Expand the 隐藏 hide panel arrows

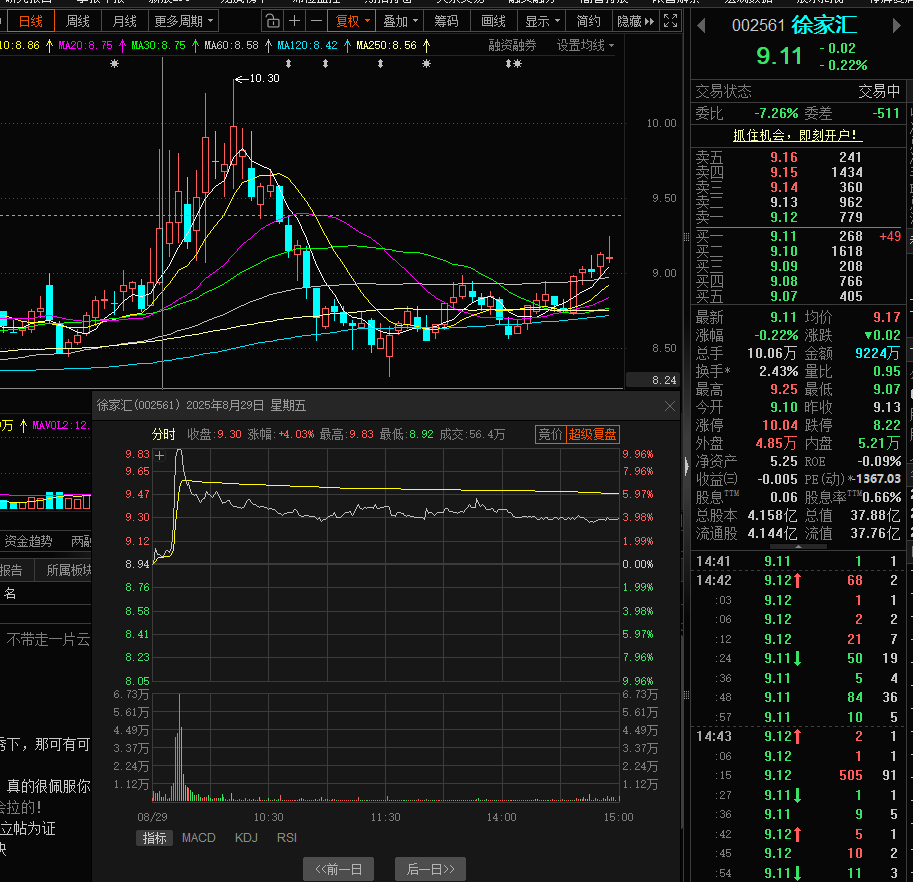pos(635,22)
